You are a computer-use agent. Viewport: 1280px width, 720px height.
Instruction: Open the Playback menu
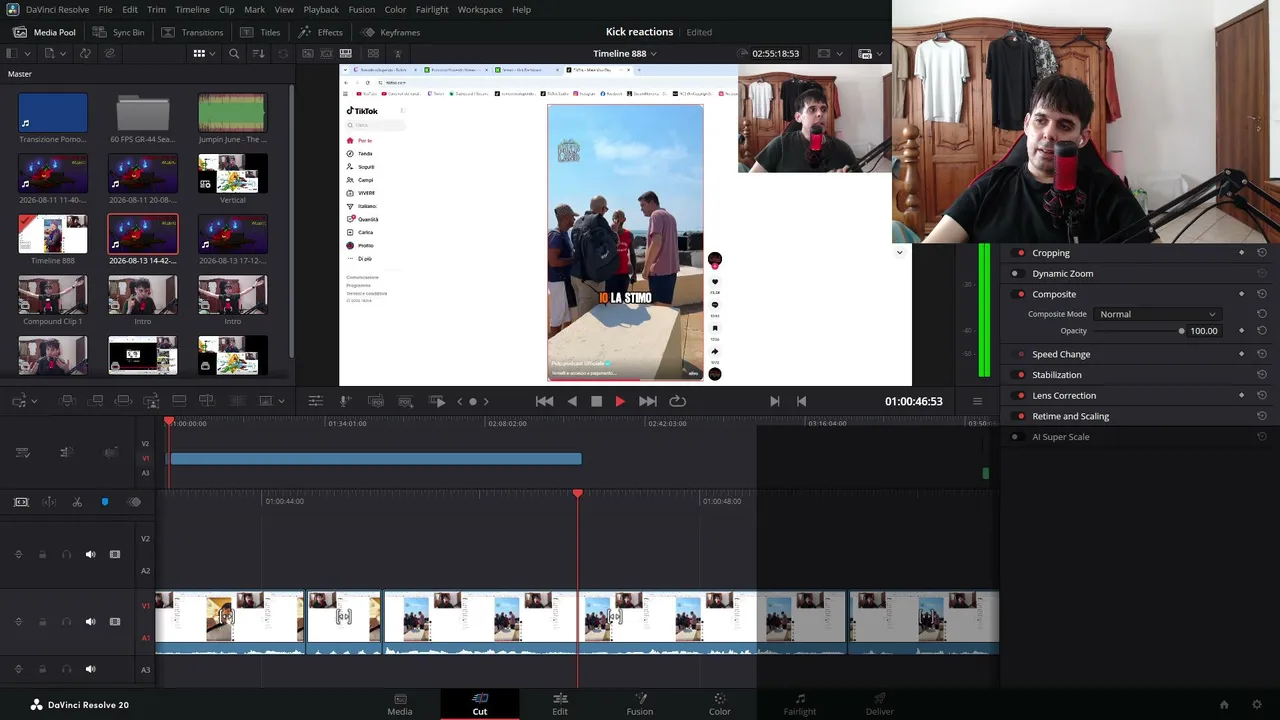pyautogui.click(x=321, y=9)
